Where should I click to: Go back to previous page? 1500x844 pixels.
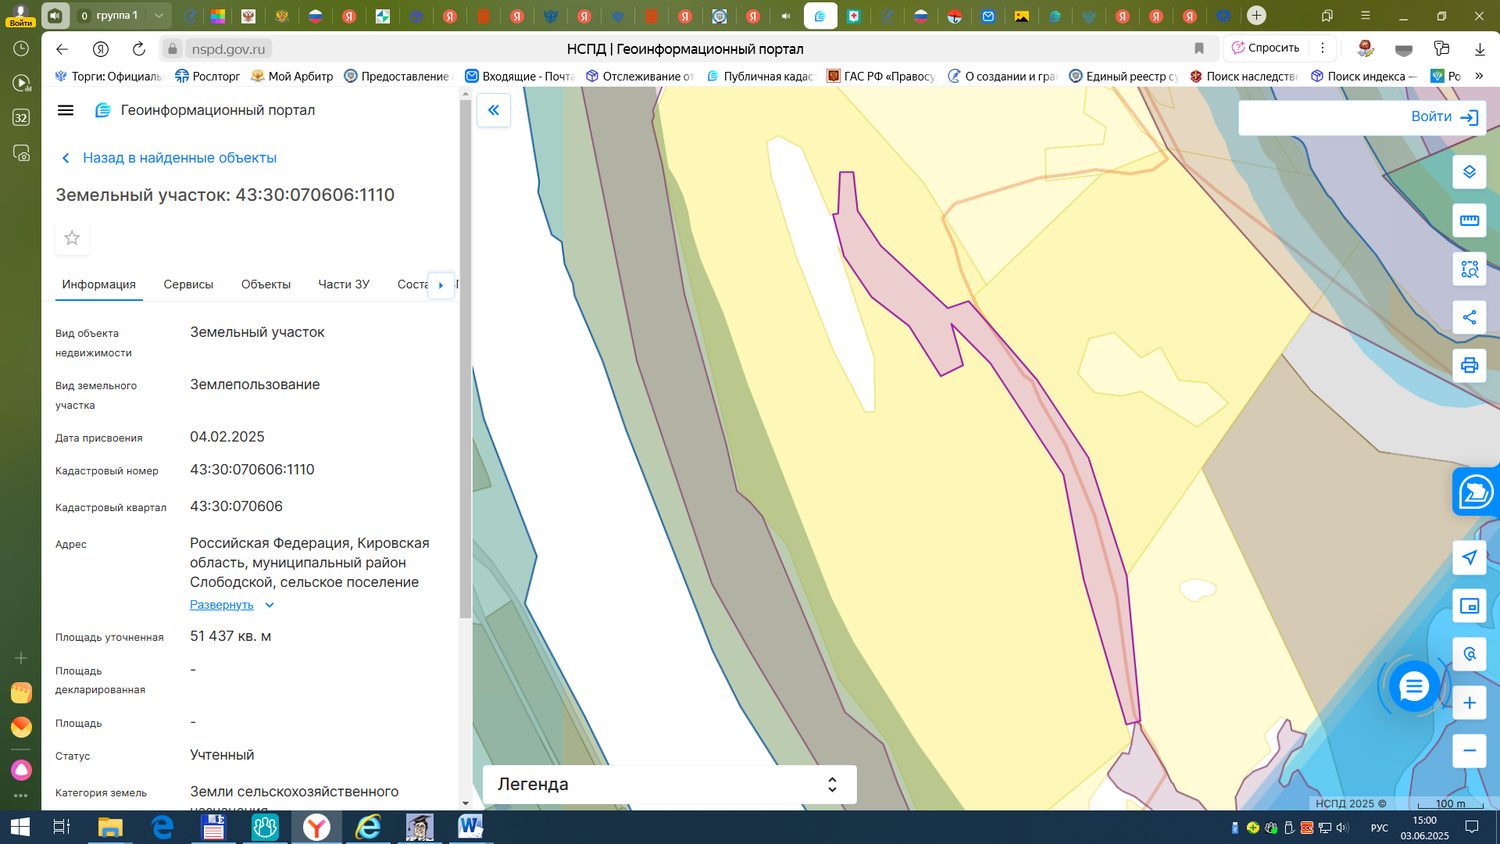click(62, 49)
